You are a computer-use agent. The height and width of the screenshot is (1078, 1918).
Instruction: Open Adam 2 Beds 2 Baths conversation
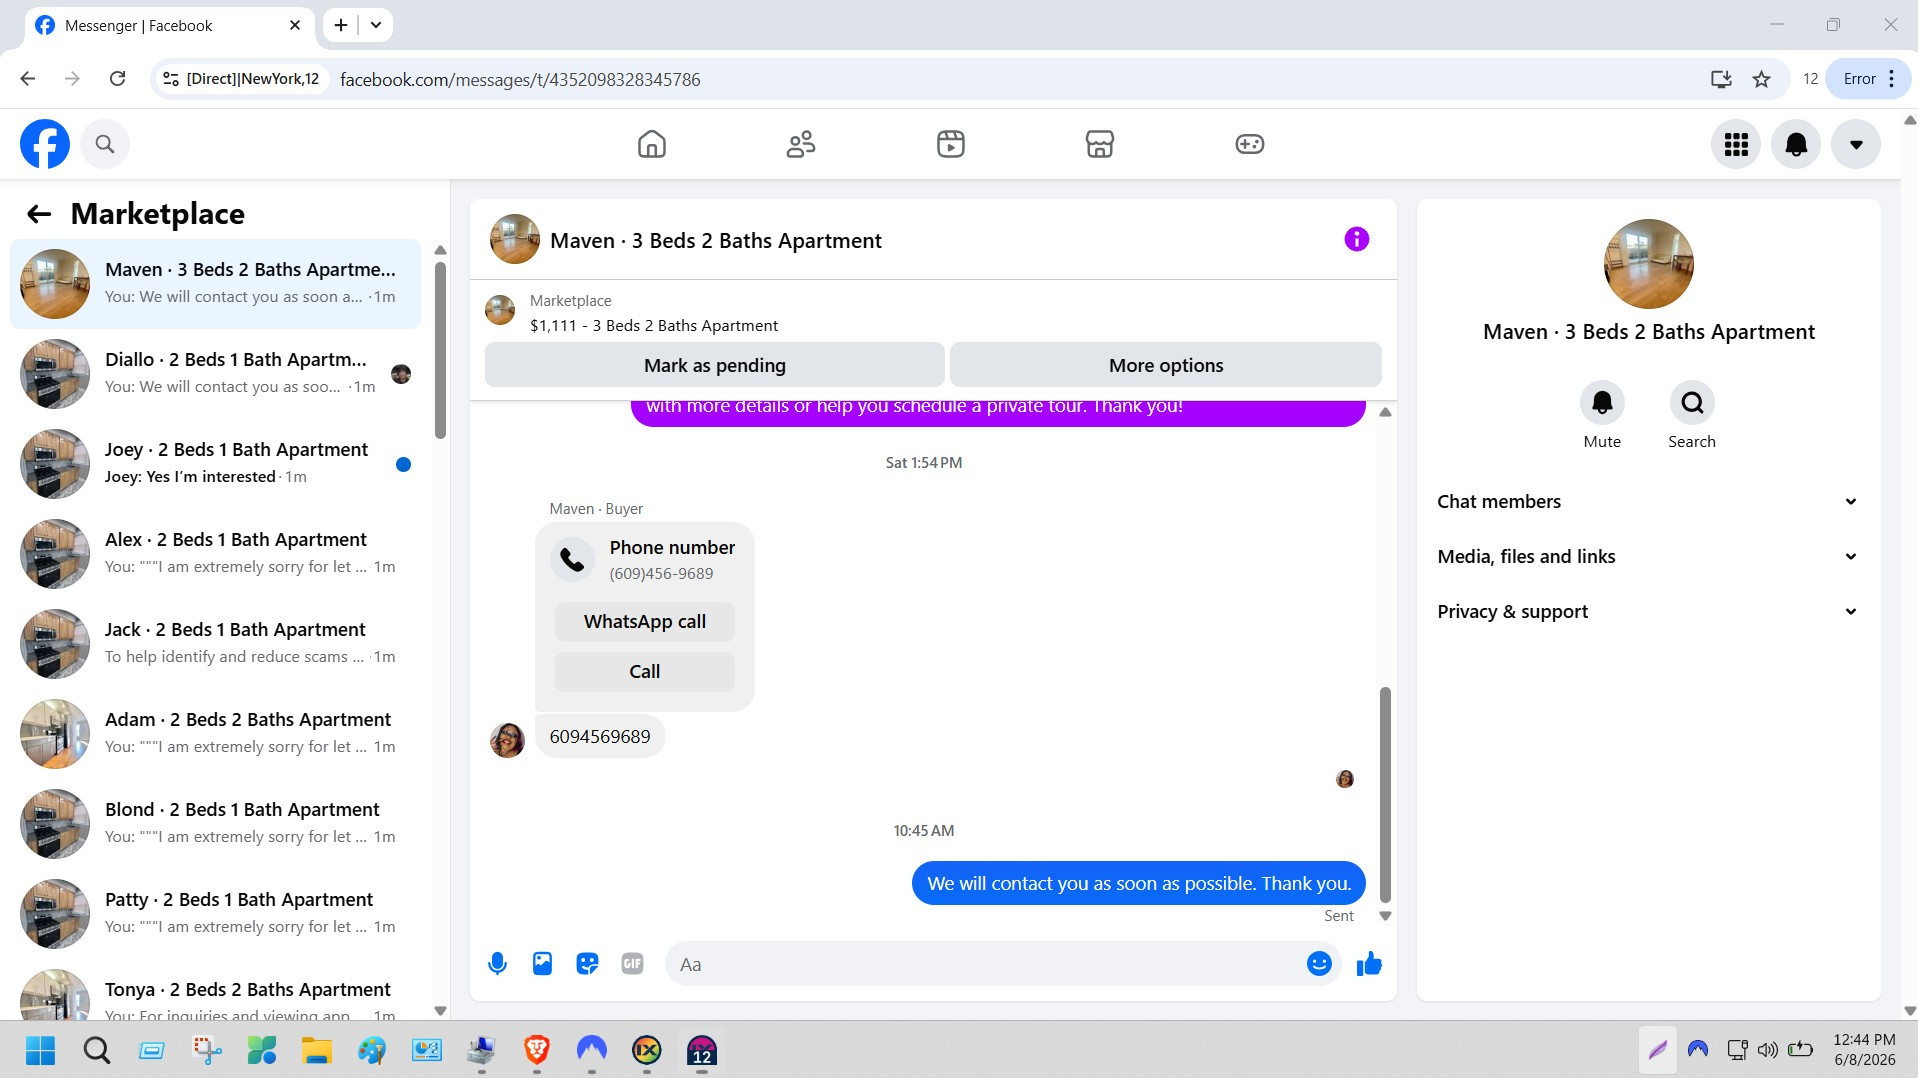(216, 734)
